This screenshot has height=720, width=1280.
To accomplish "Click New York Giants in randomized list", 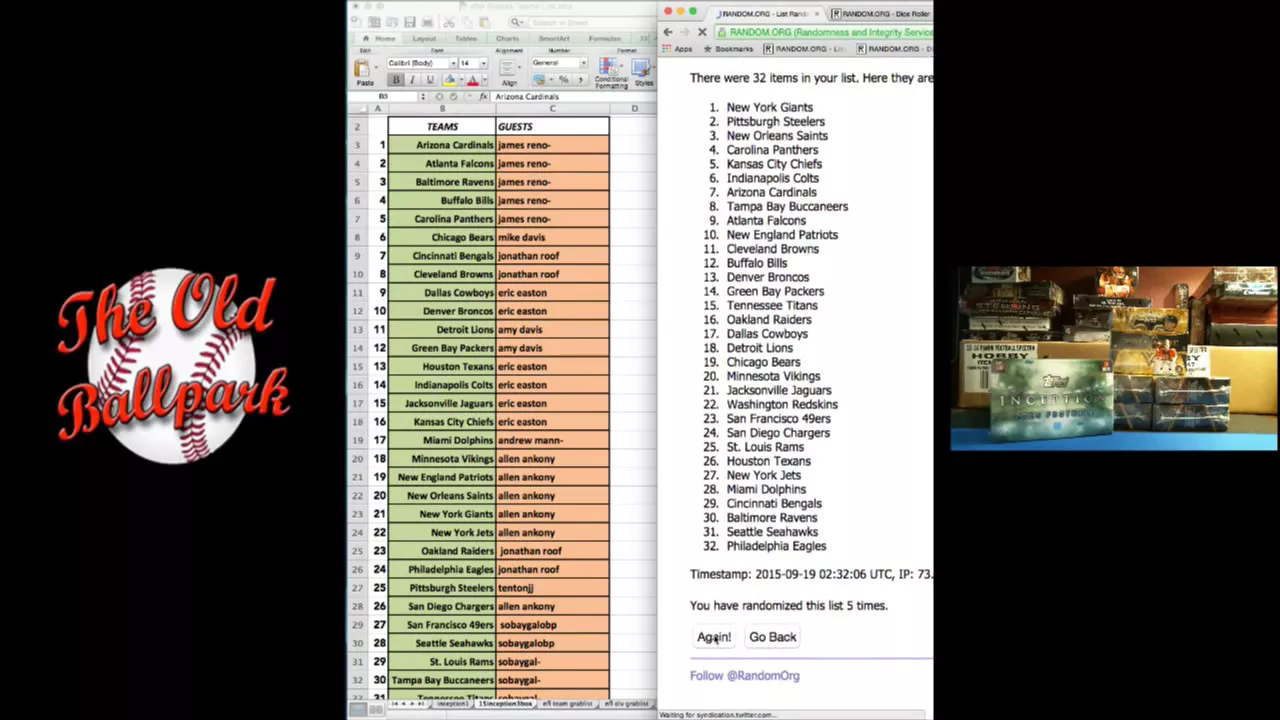I will (x=770, y=107).
